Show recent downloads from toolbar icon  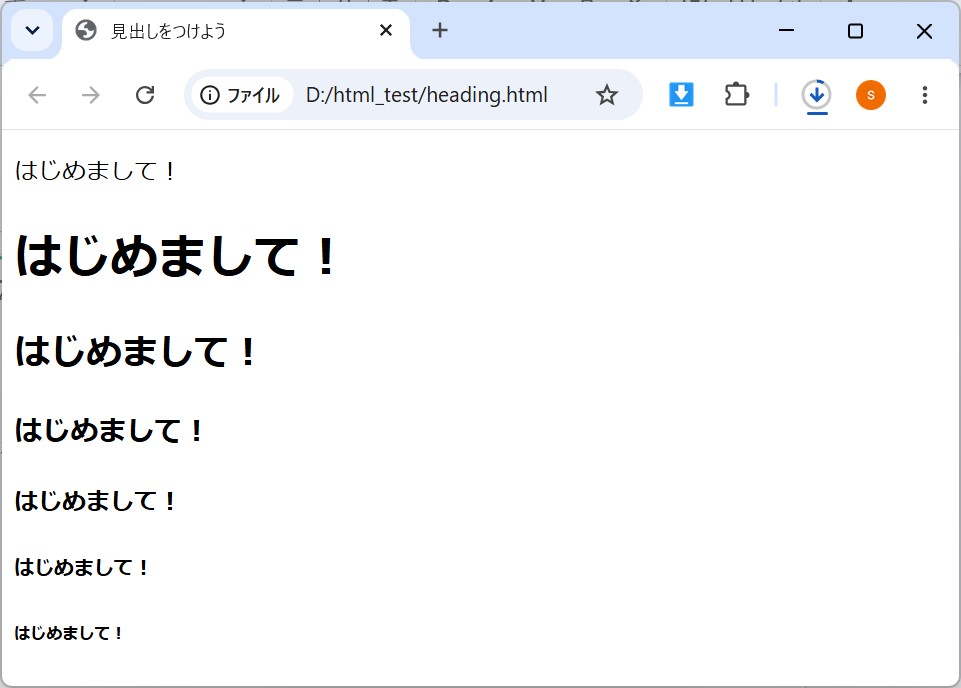pos(816,96)
